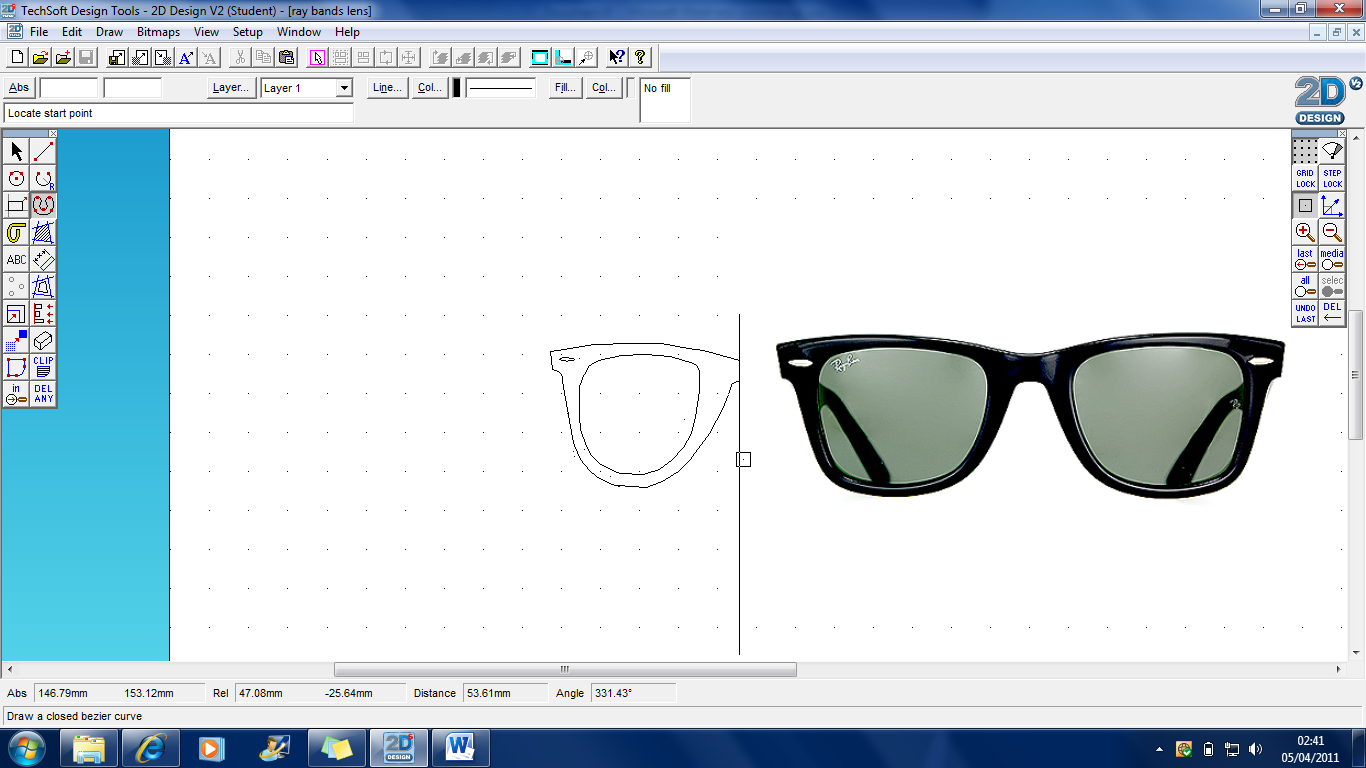
Task: Select the Line drawing tool
Action: (x=41, y=150)
